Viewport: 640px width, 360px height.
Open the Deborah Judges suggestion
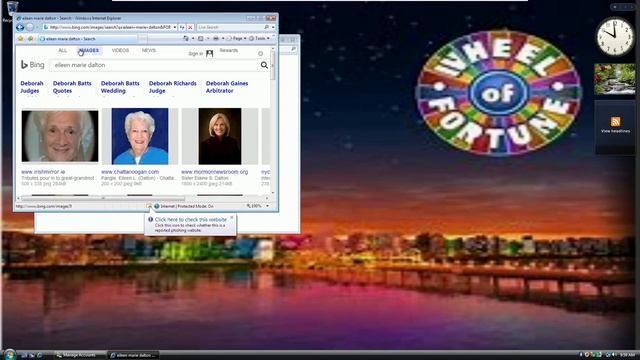[32, 87]
